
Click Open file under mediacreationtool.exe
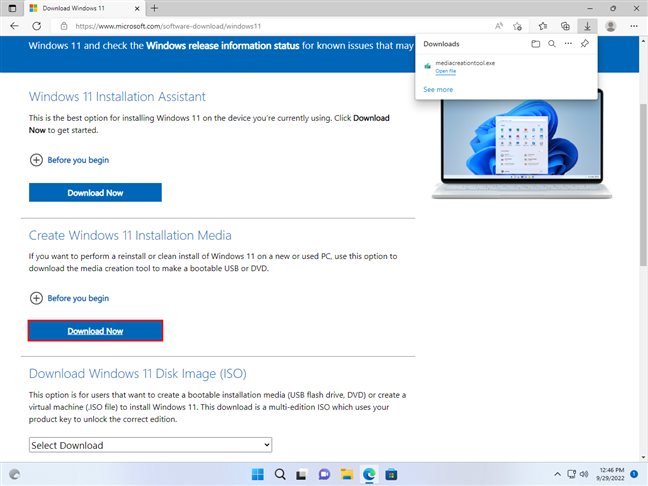pos(446,71)
